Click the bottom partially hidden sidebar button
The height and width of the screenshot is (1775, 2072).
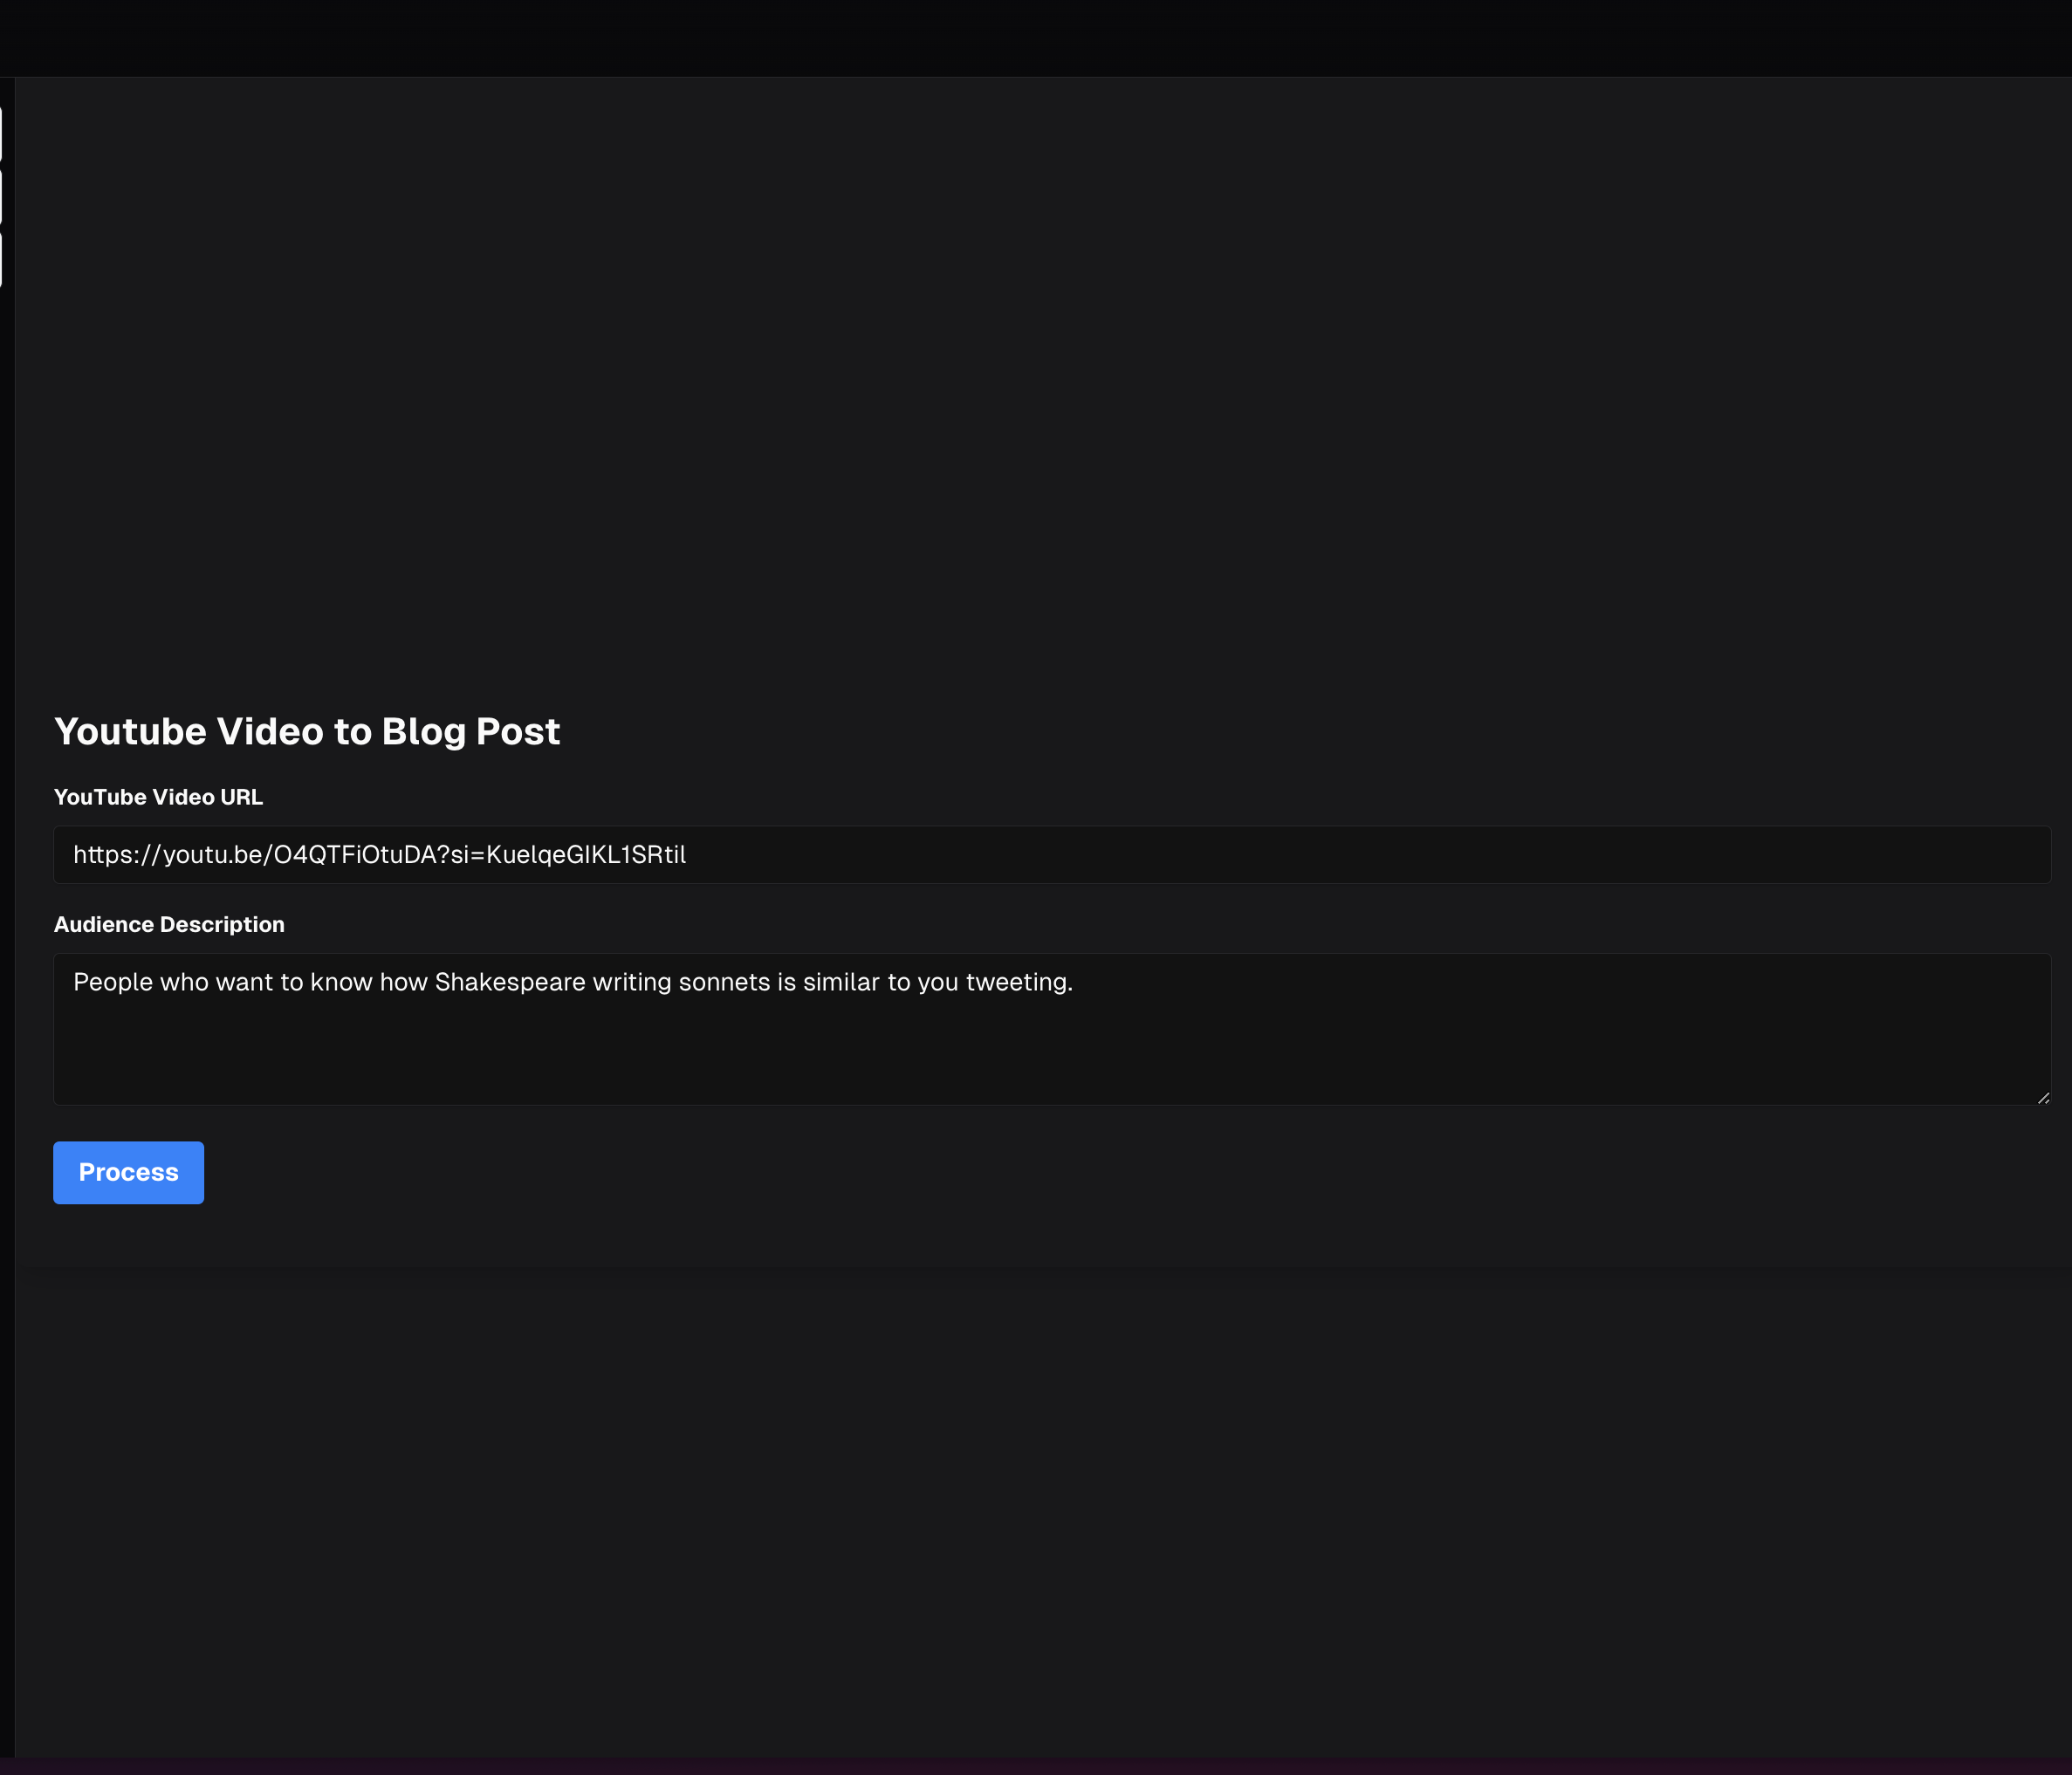point(1,259)
